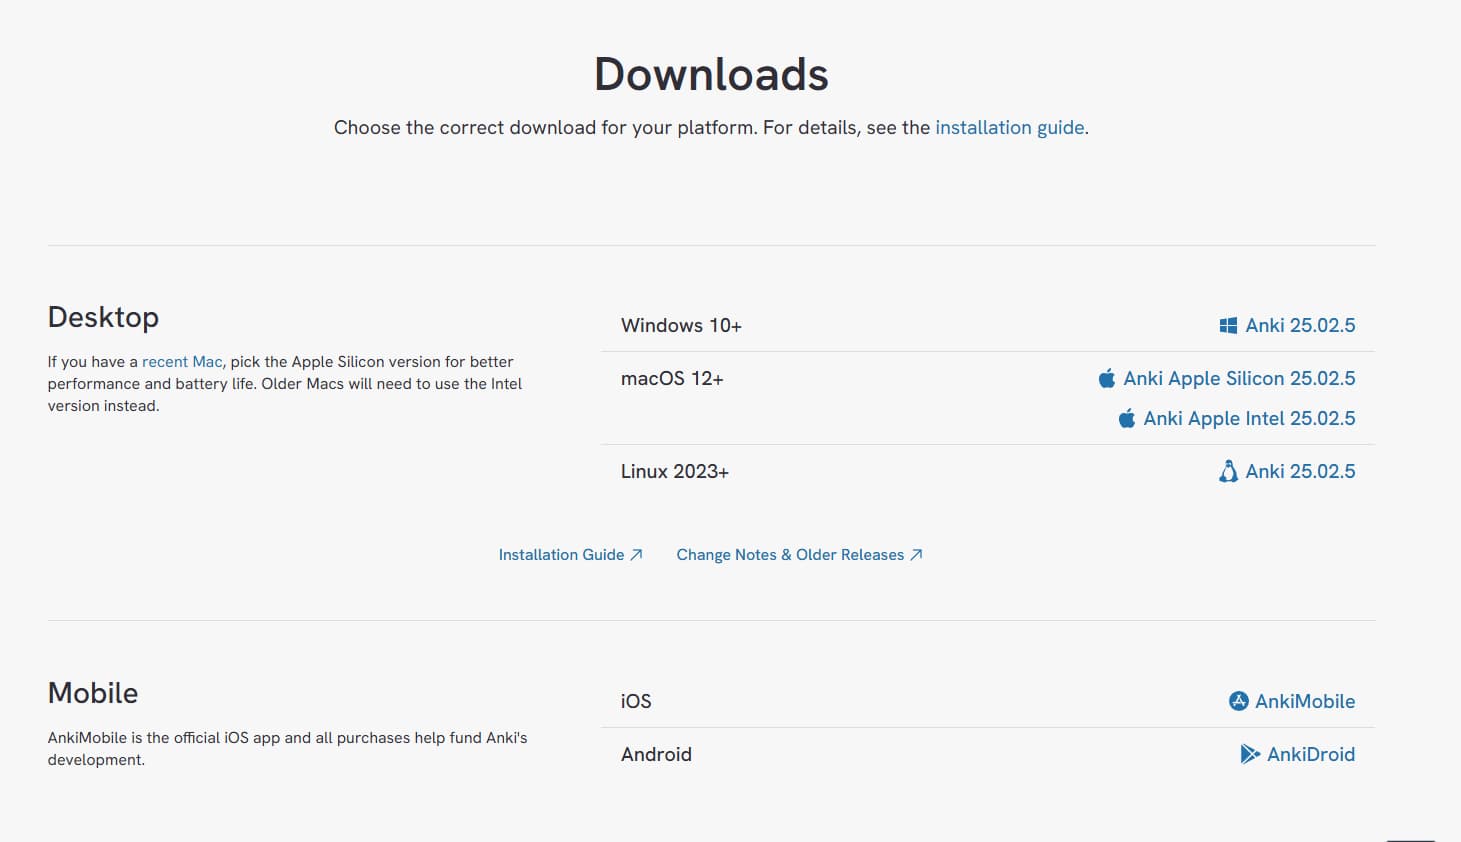Click the 'Mobile' section heading

tap(93, 693)
